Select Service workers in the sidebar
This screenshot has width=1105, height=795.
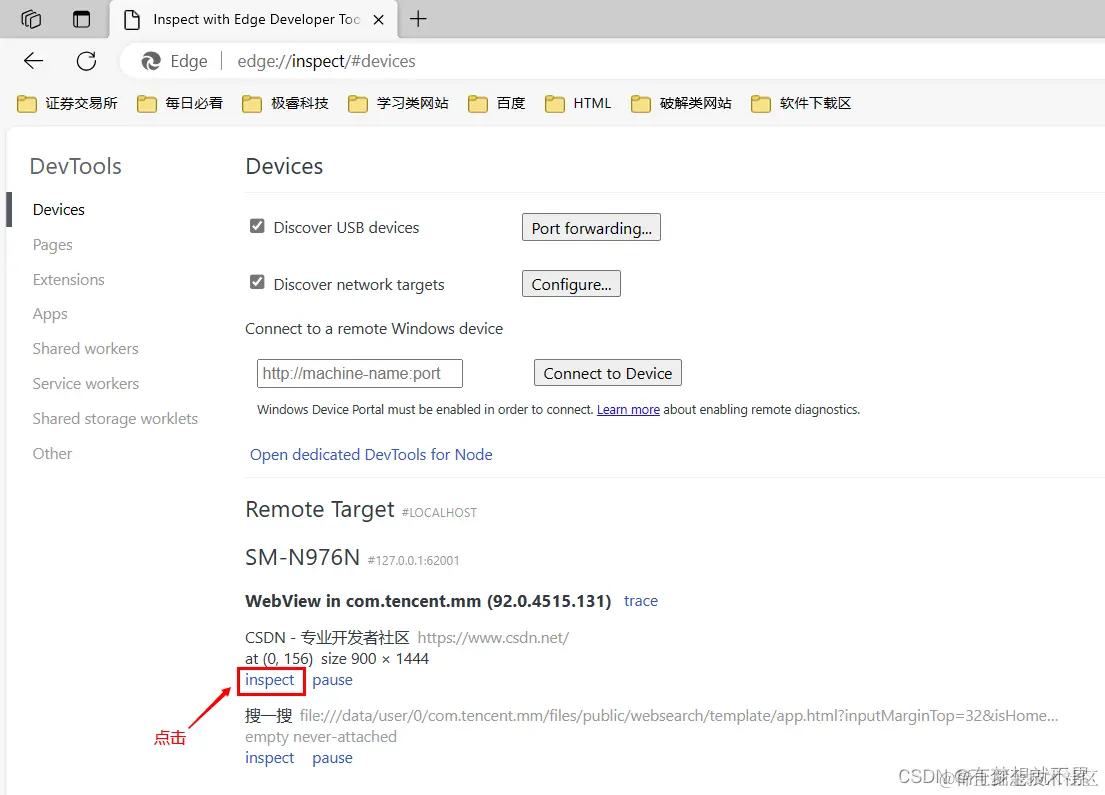85,383
